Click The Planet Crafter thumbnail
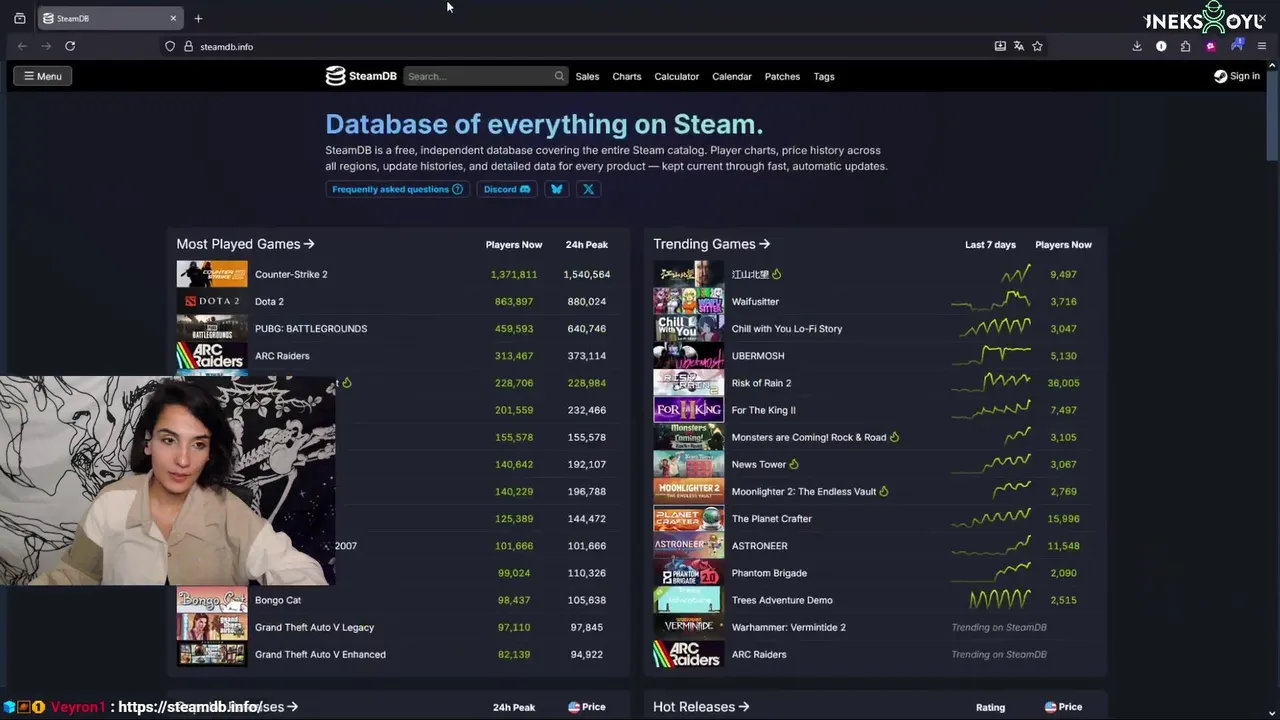 688,518
